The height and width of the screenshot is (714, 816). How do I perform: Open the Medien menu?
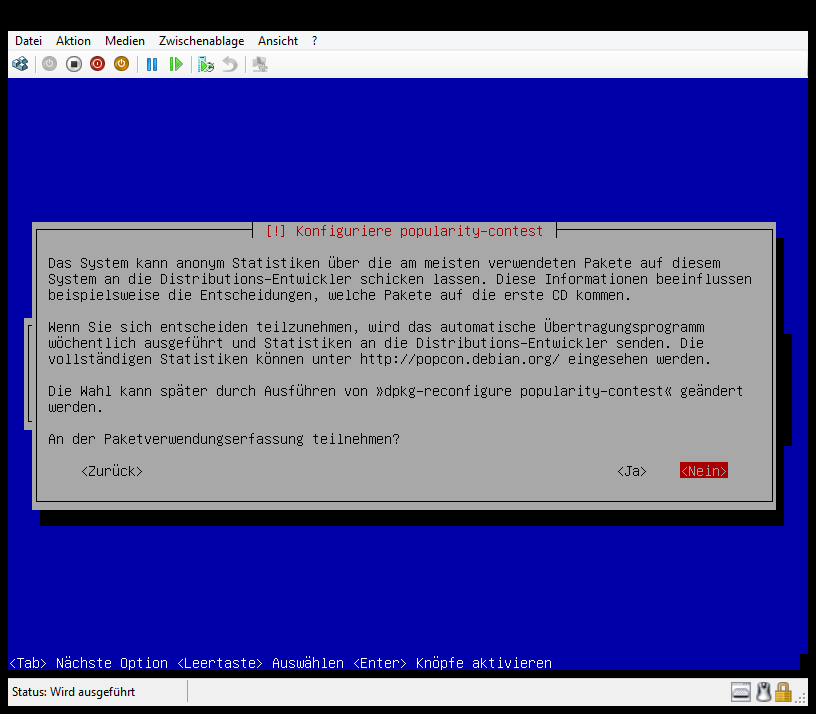[125, 41]
